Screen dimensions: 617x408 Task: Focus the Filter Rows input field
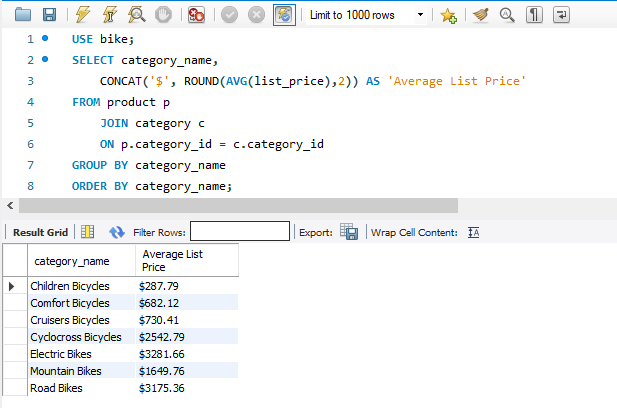[240, 231]
